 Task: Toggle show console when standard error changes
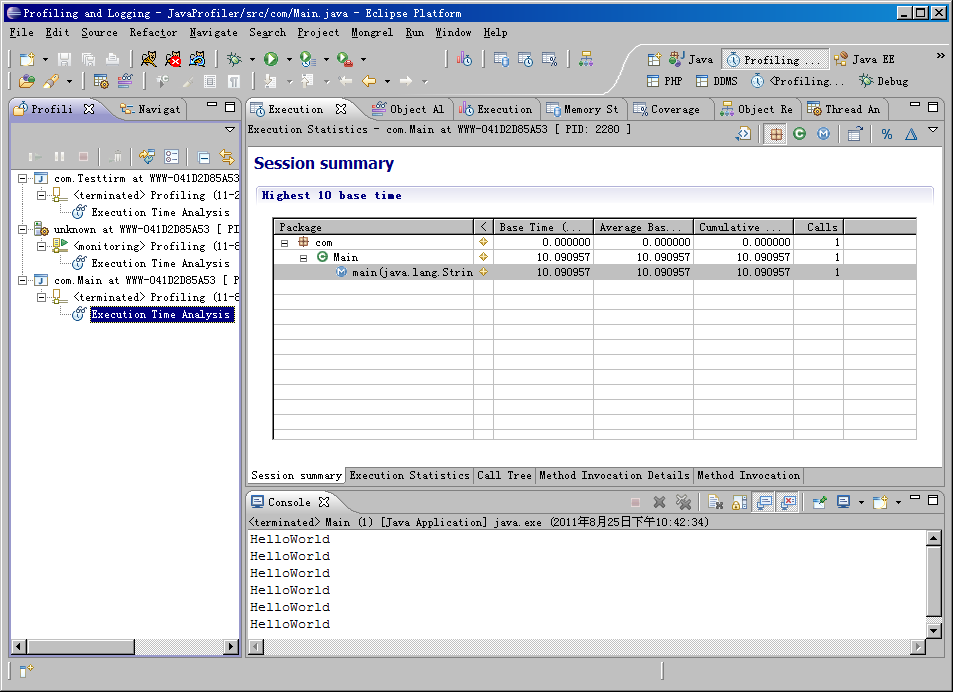pyautogui.click(x=788, y=502)
